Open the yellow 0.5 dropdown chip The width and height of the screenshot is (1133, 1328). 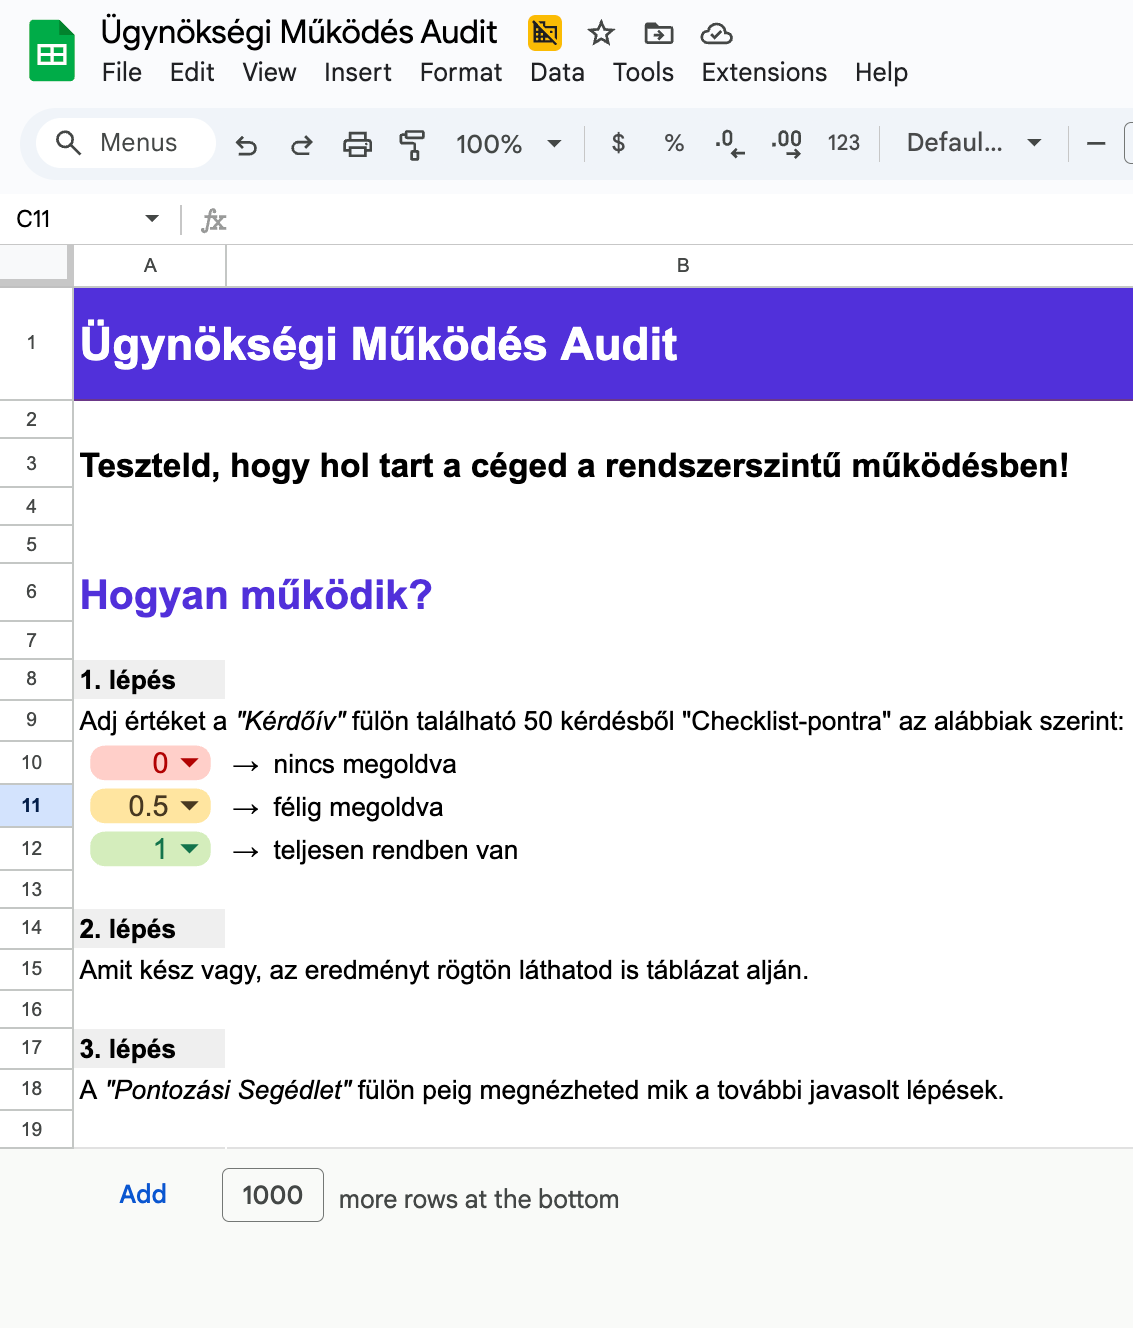tap(151, 806)
